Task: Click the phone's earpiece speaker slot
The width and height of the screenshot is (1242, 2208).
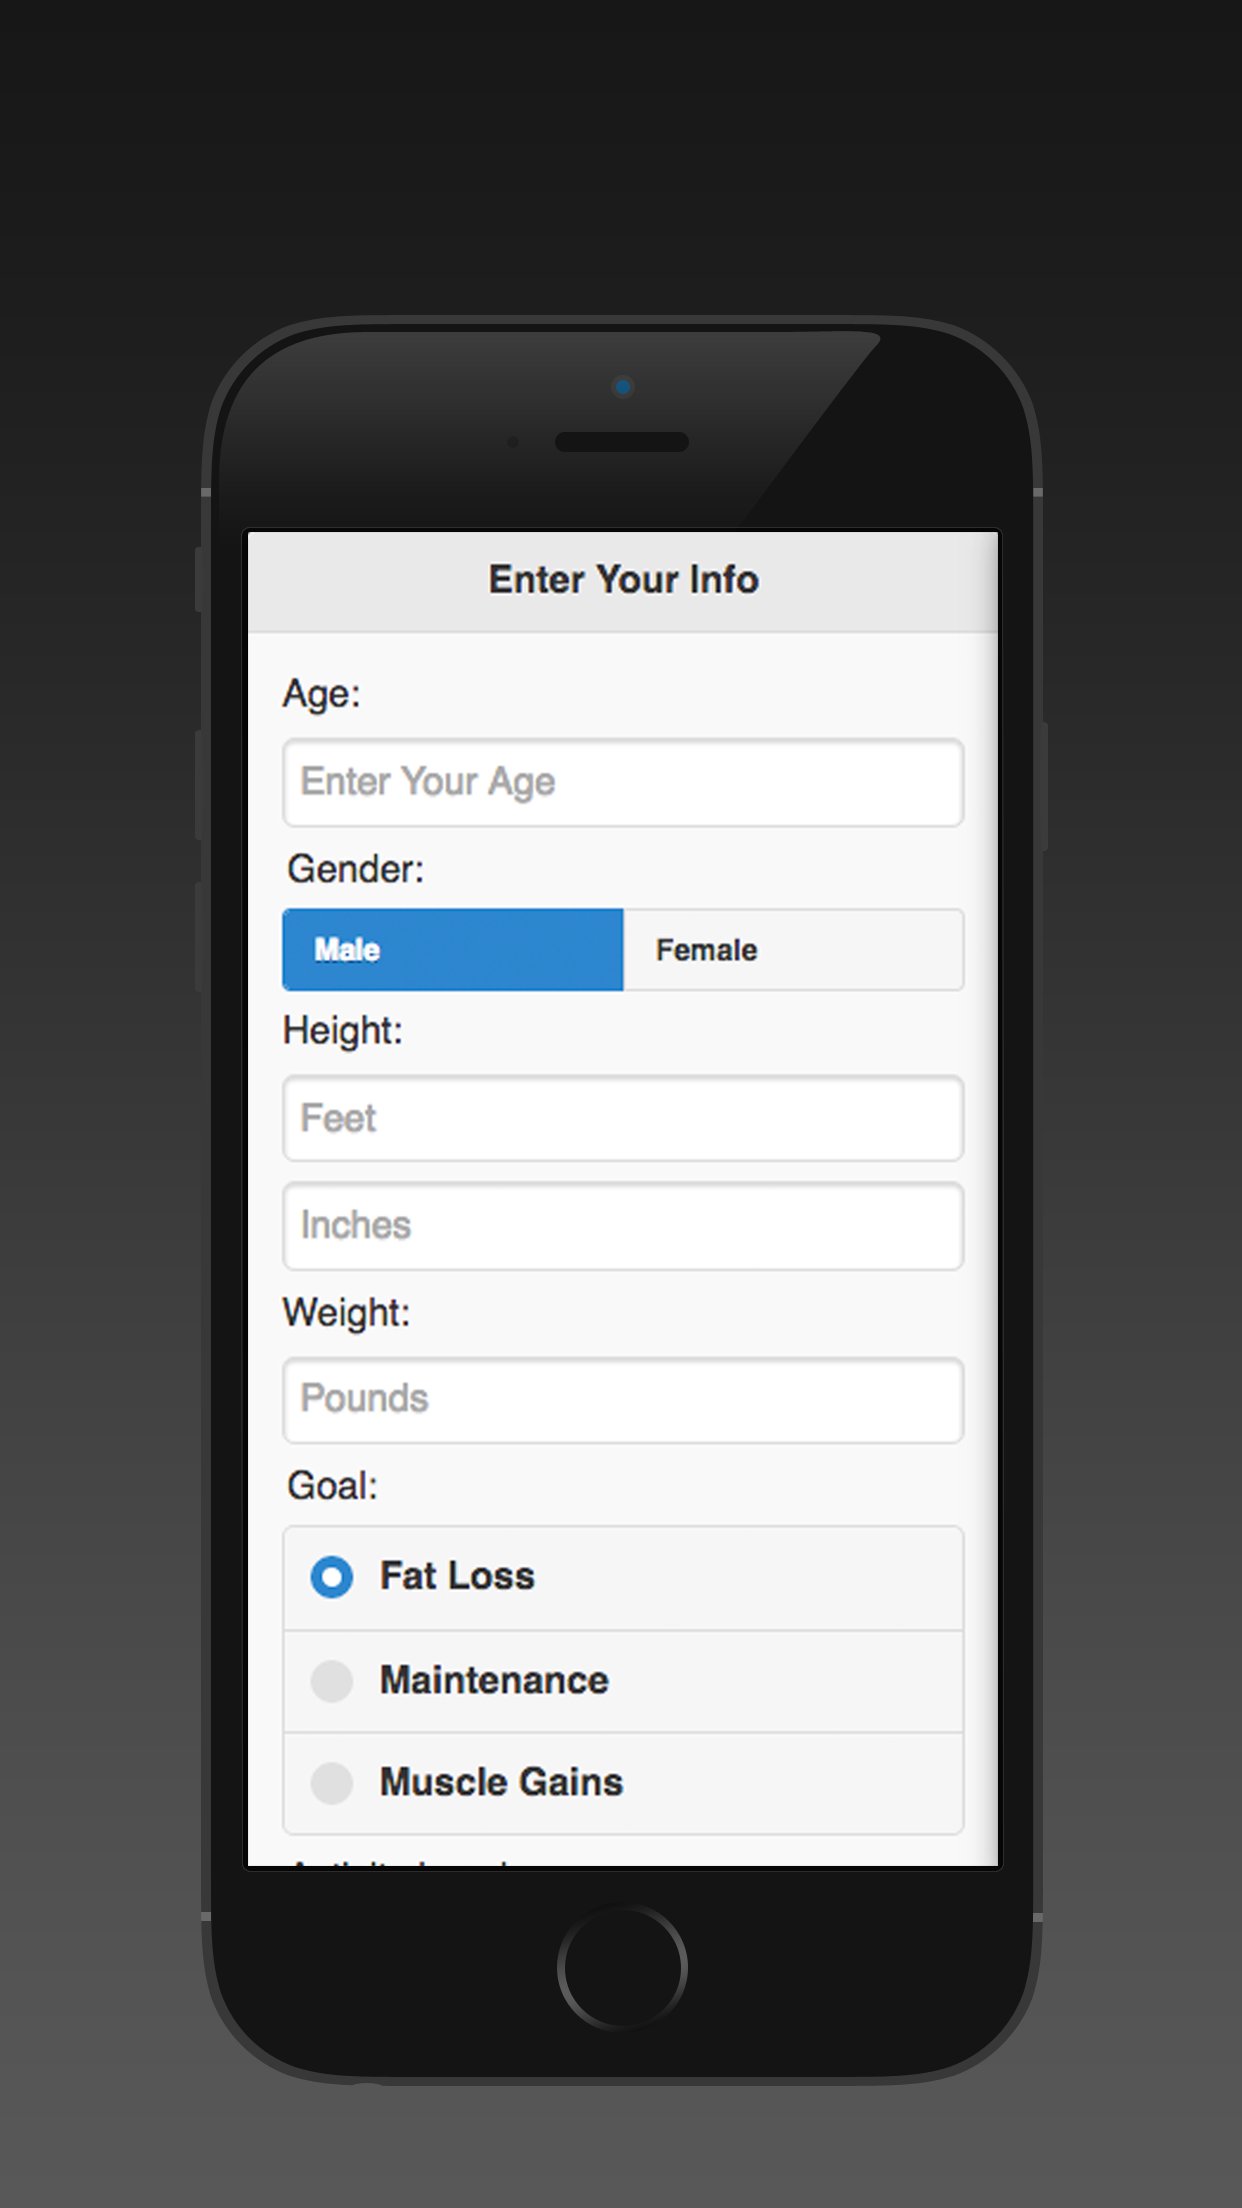Action: (622, 442)
